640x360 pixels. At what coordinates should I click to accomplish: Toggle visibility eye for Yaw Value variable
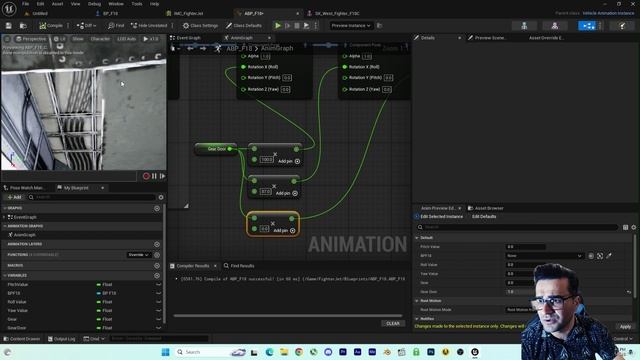point(158,311)
